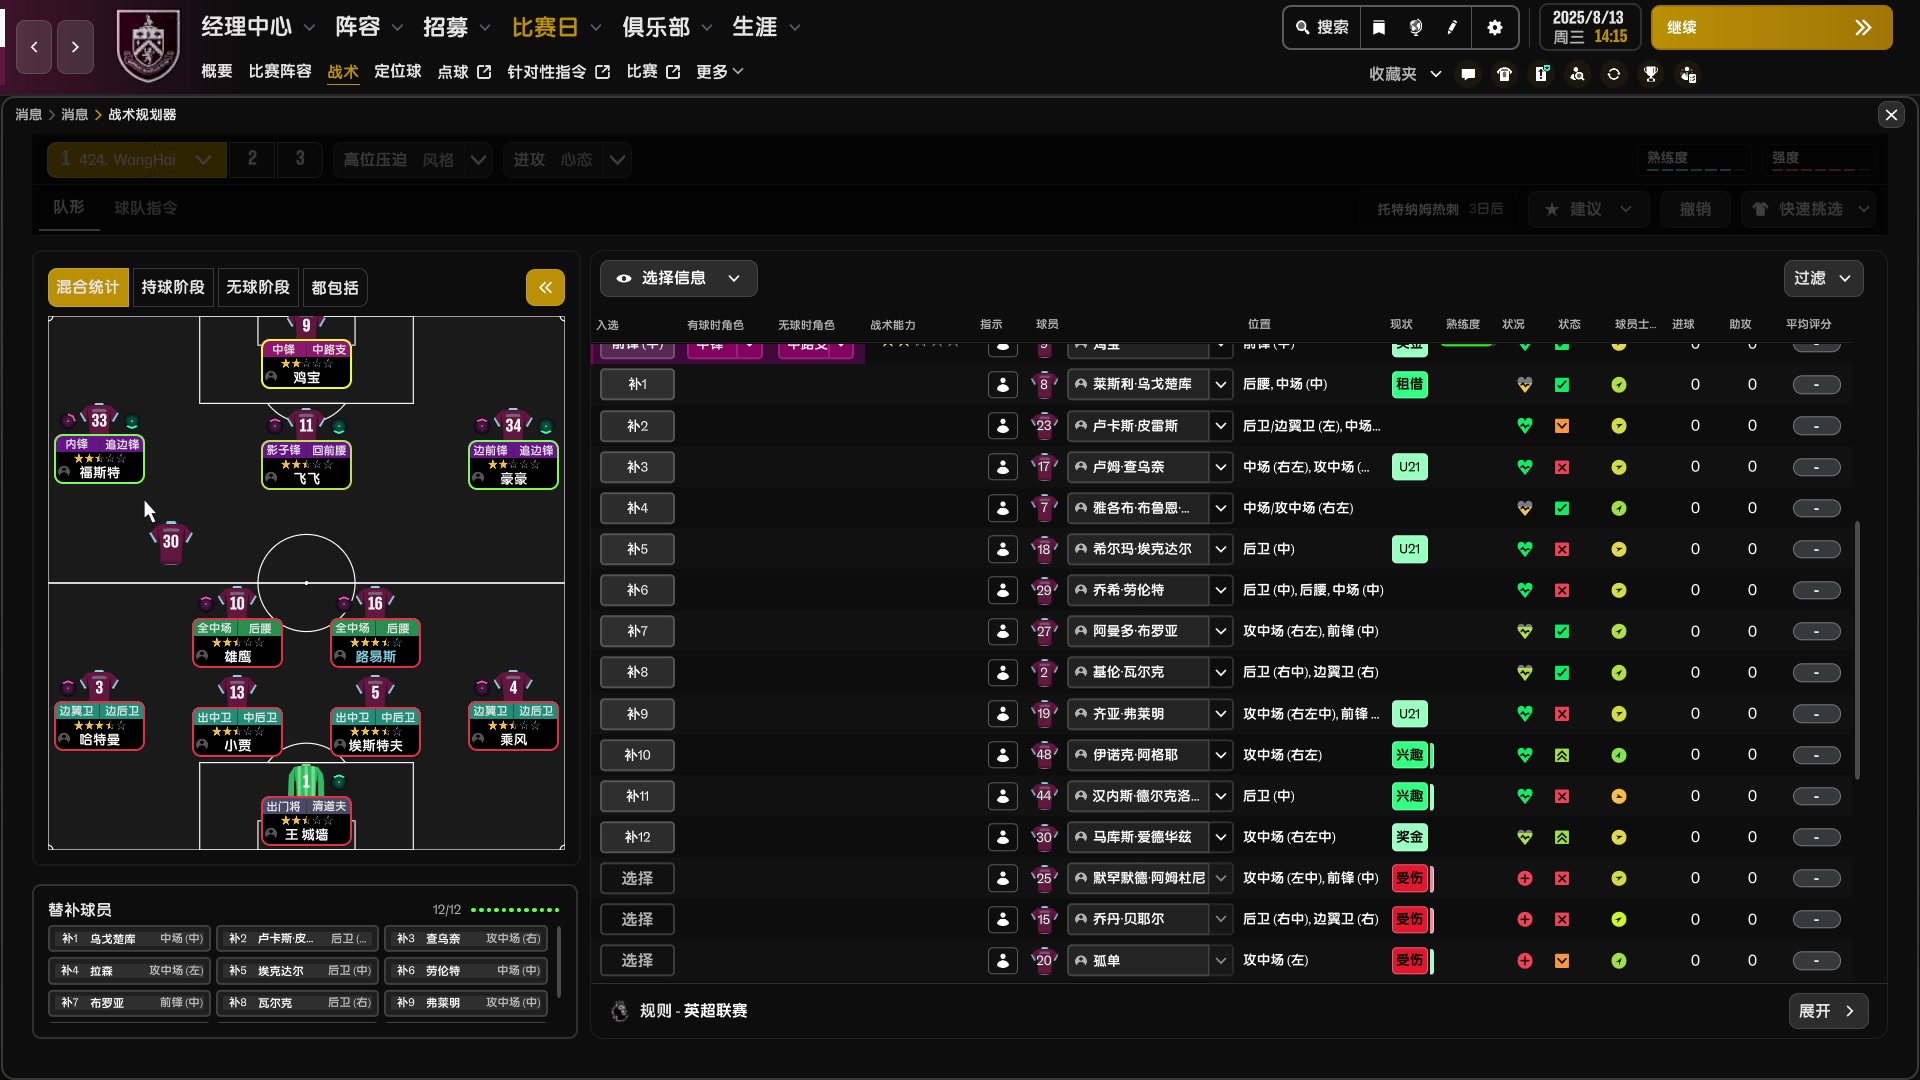Switch to the 定位球 tab
The image size is (1920, 1080).
tap(397, 71)
